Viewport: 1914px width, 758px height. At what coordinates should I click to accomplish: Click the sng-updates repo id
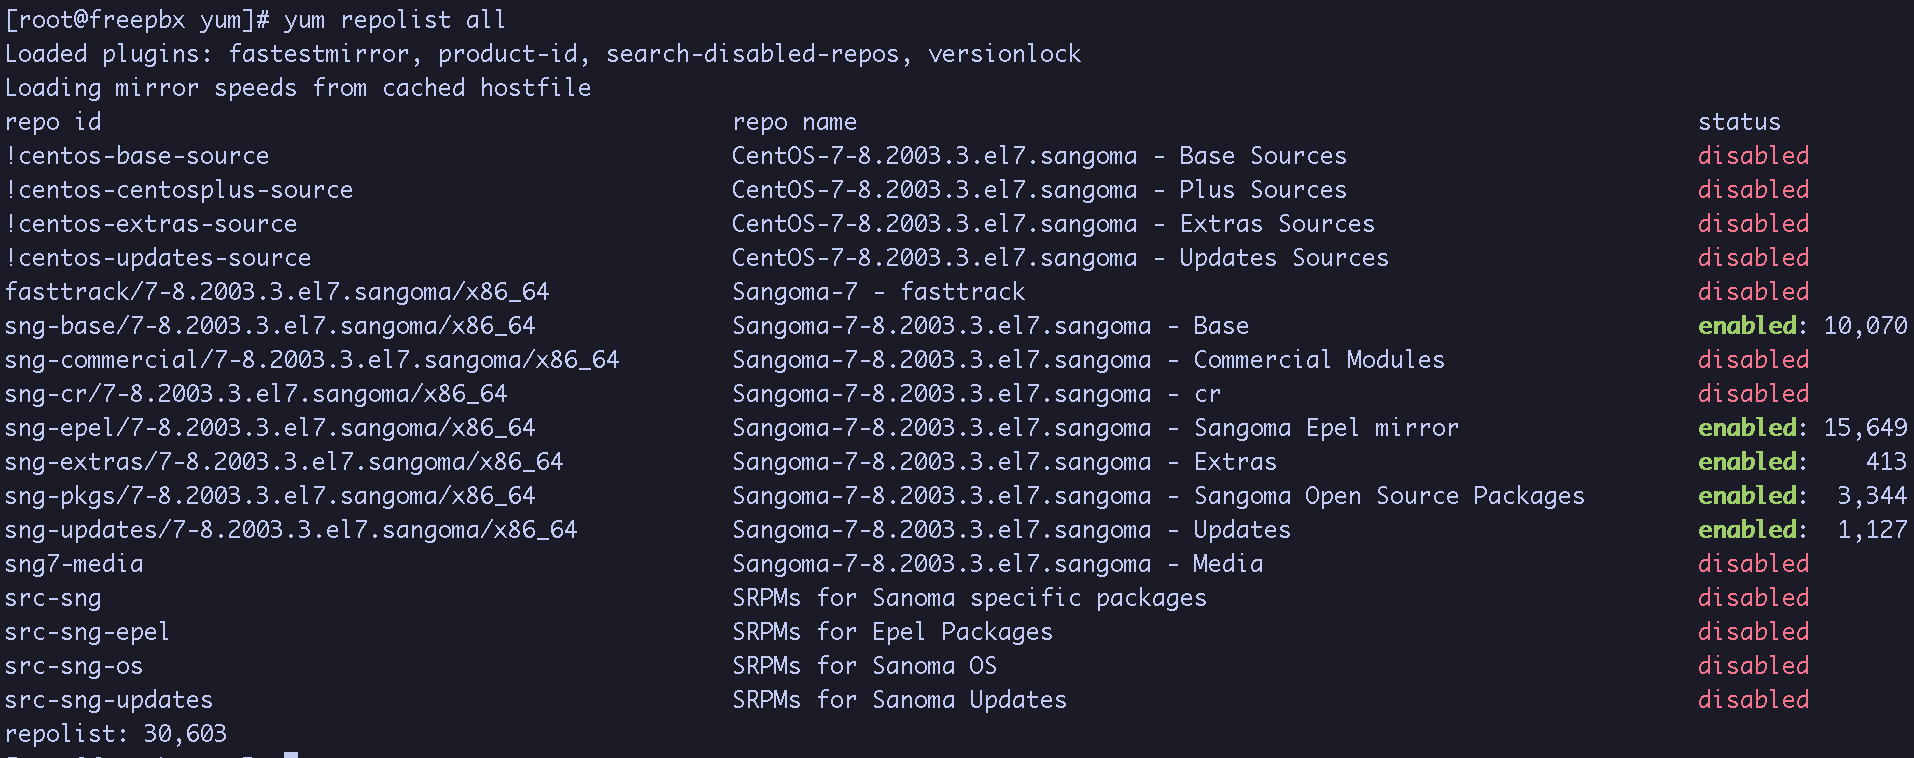coord(291,530)
